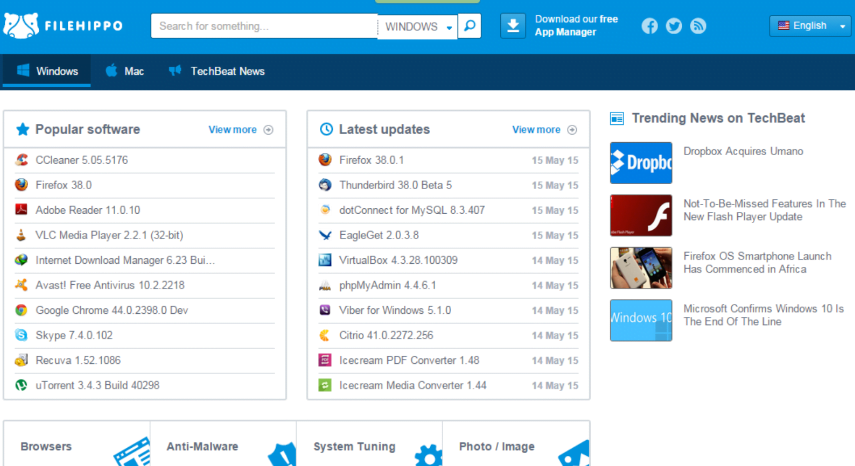Viewport: 855px width, 466px height.
Task: Open the Anti-Malware category
Action: point(224,444)
